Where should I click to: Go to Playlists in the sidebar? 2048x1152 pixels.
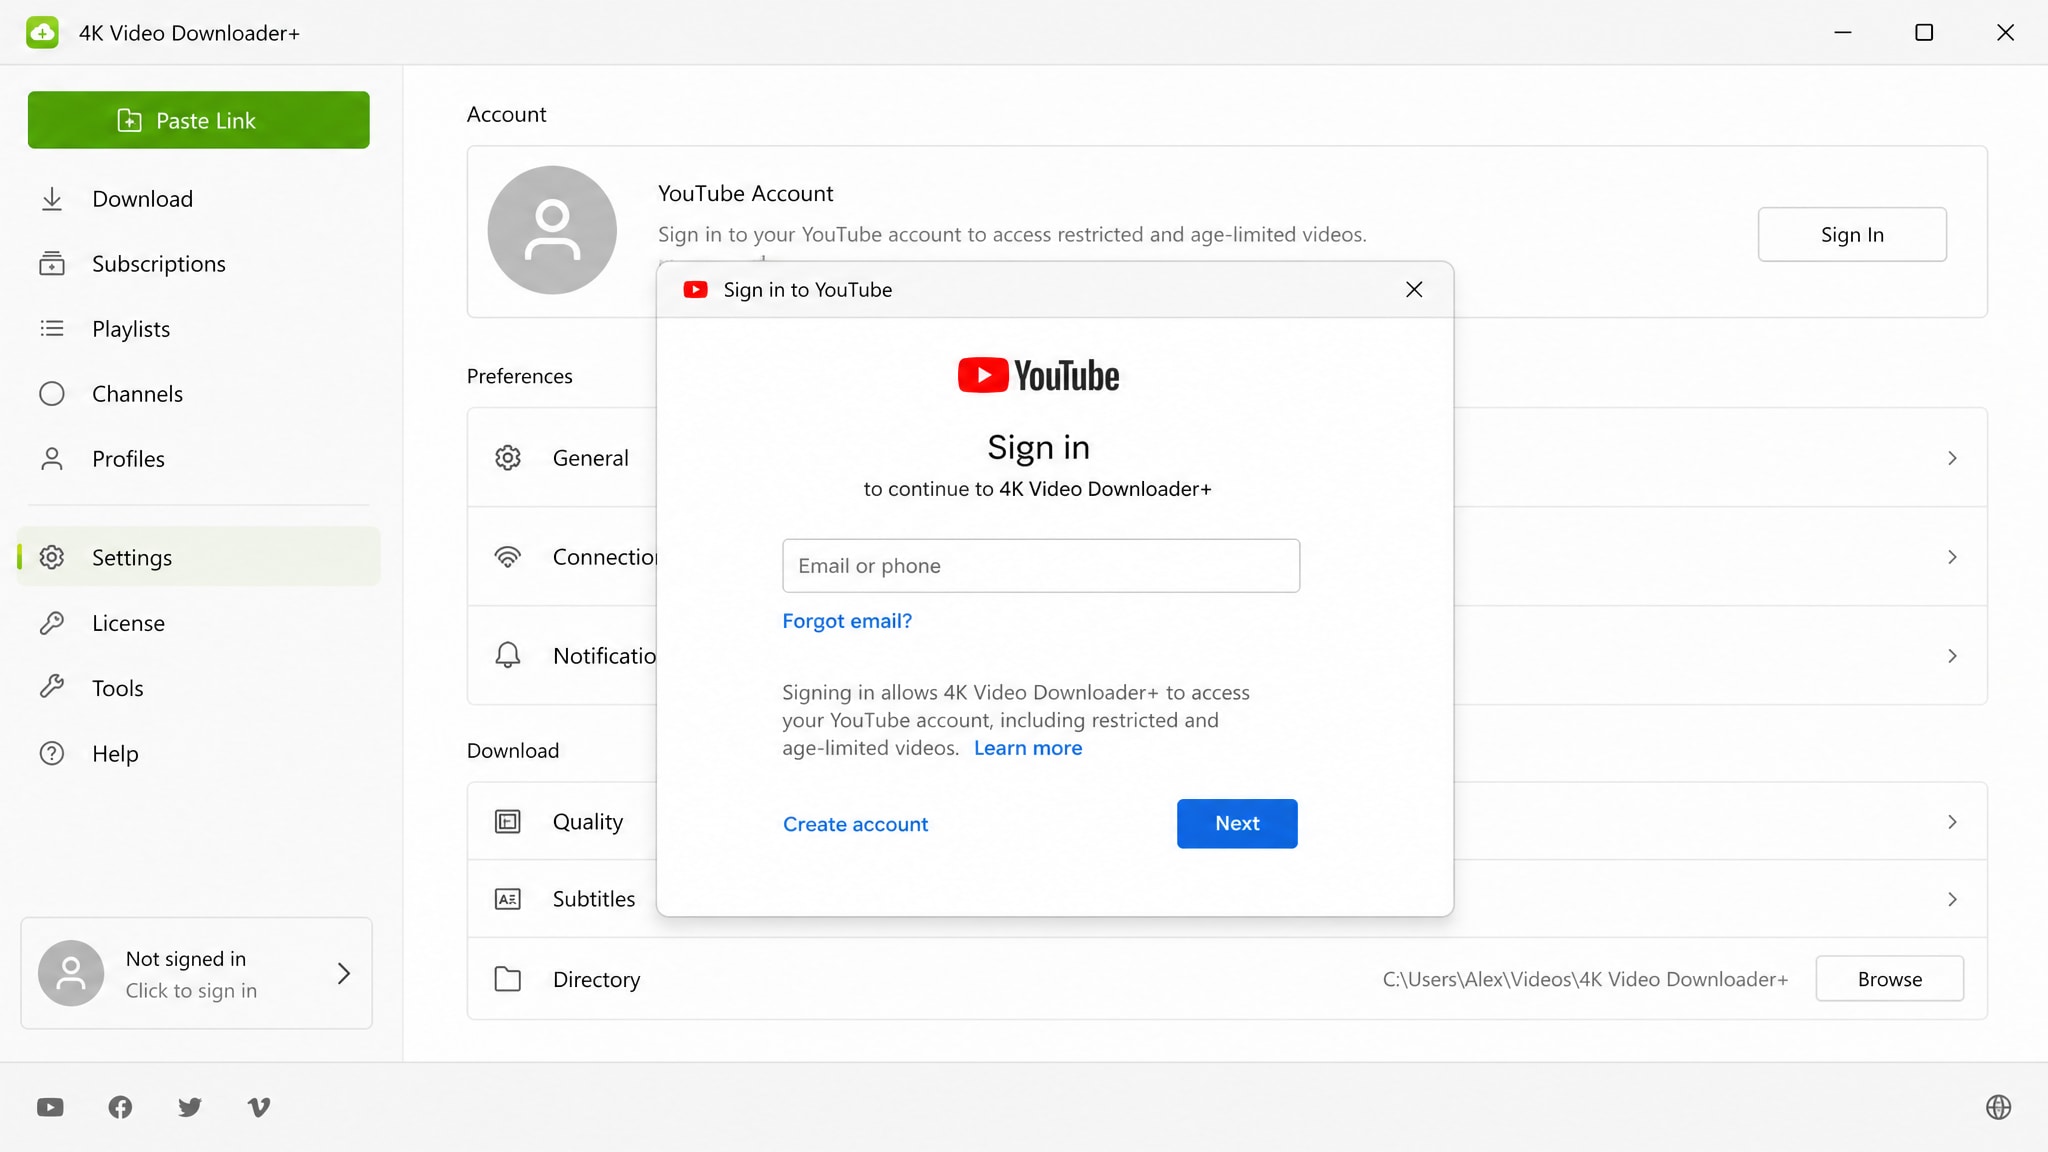[198, 329]
